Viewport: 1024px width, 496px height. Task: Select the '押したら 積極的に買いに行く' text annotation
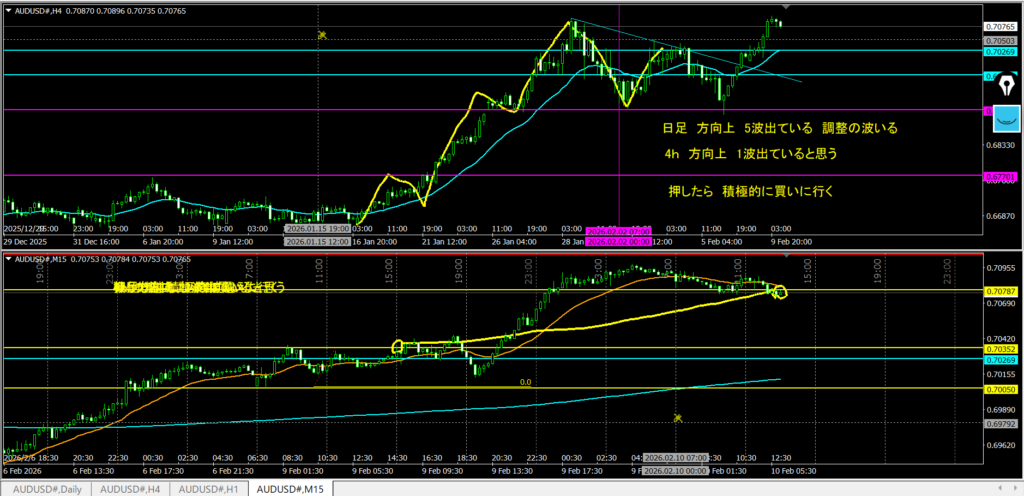coord(750,190)
